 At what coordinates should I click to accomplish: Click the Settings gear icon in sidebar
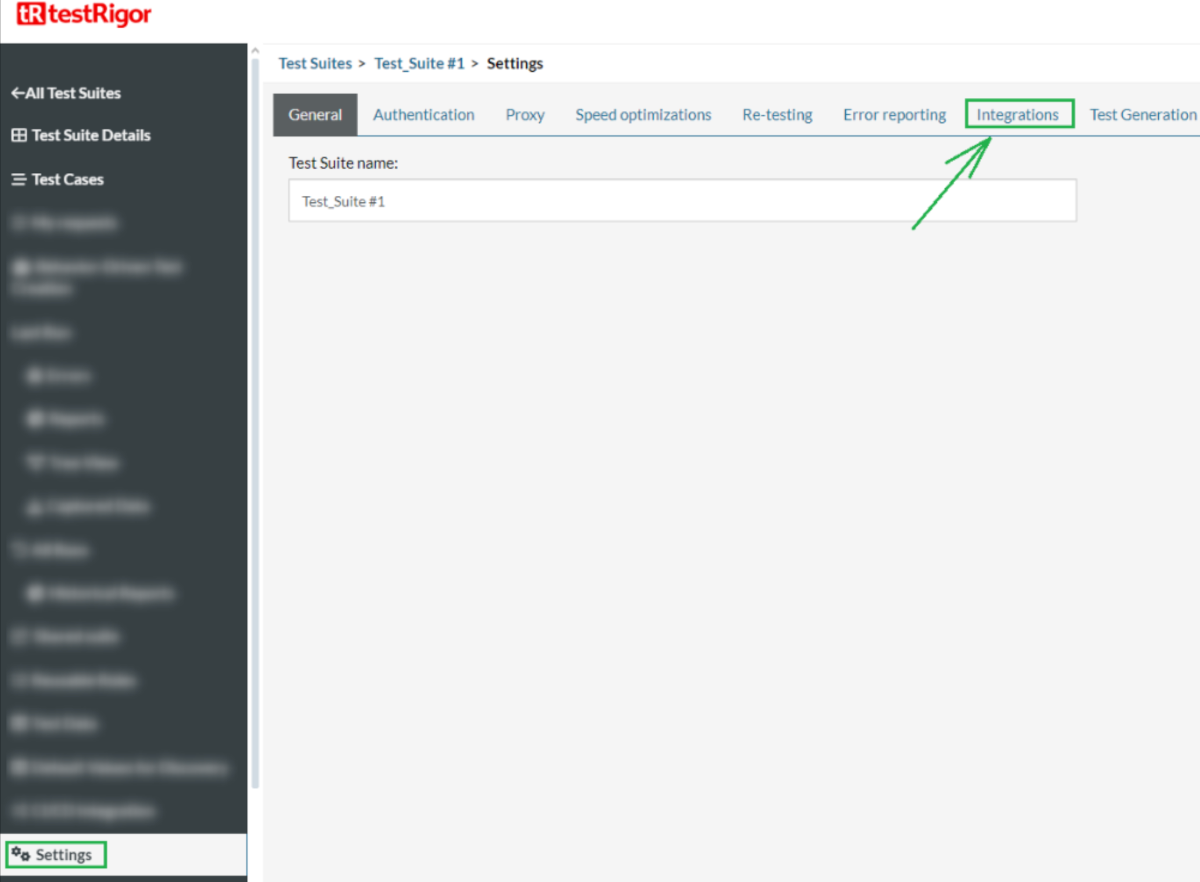pyautogui.click(x=20, y=855)
